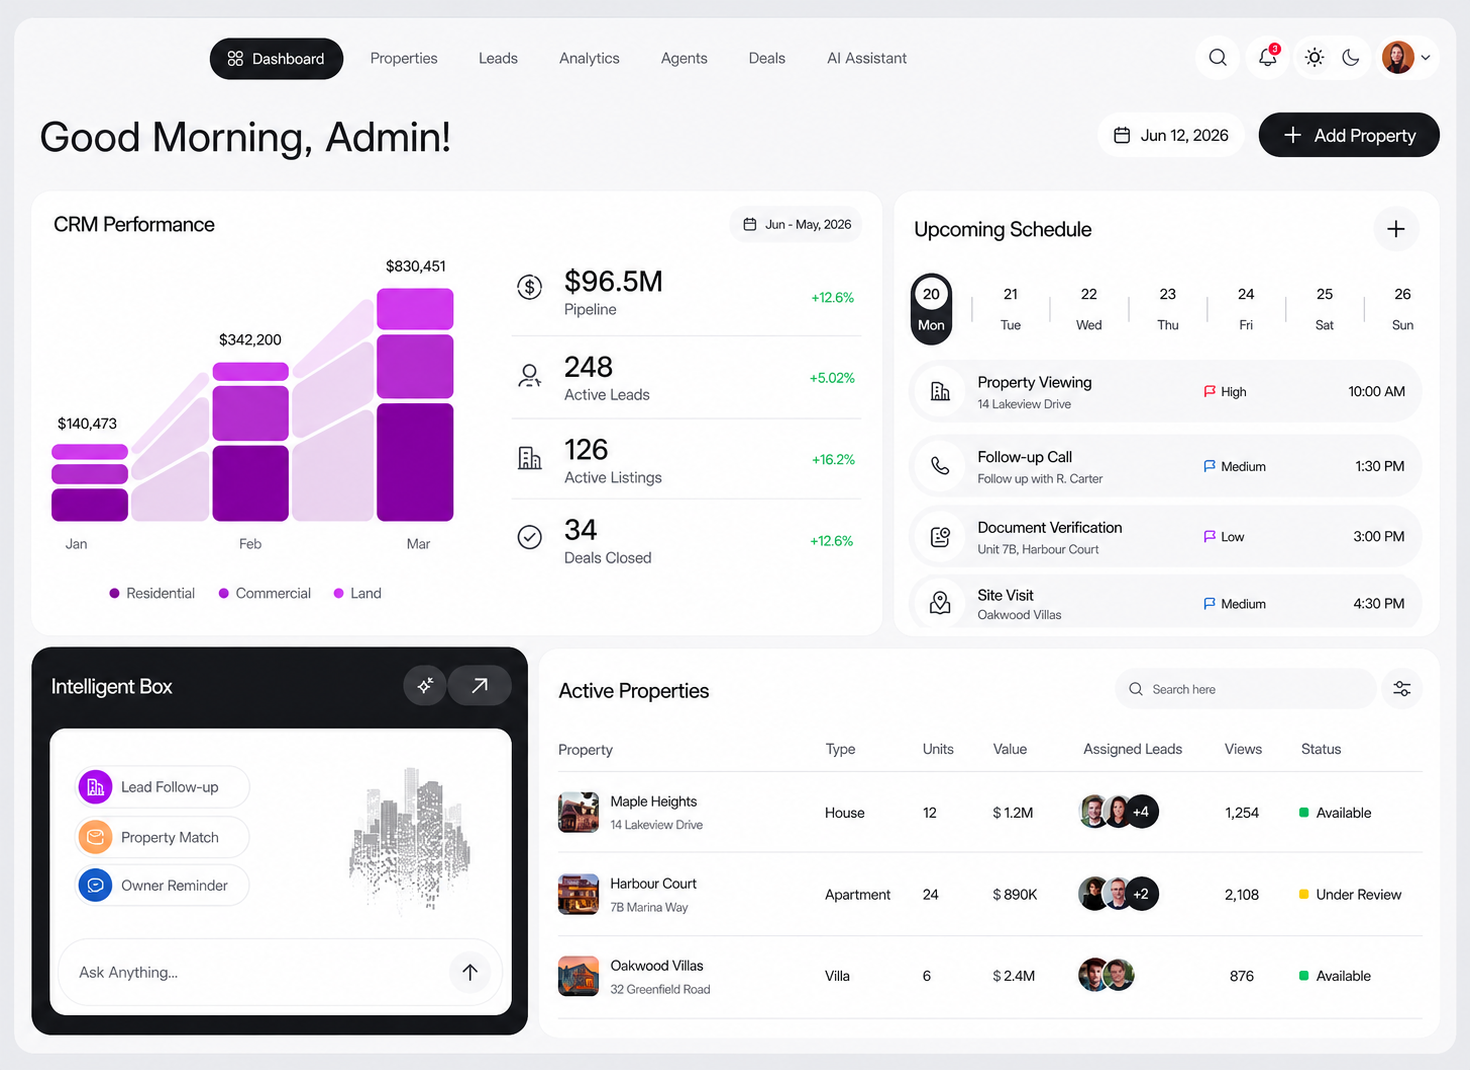
Task: Open the Agents nav item
Action: (684, 58)
